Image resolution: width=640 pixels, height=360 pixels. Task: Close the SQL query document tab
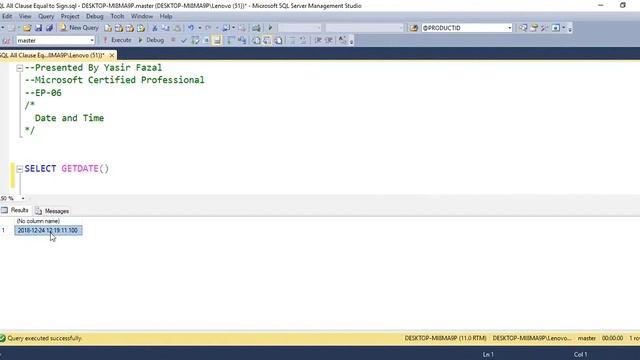point(112,55)
